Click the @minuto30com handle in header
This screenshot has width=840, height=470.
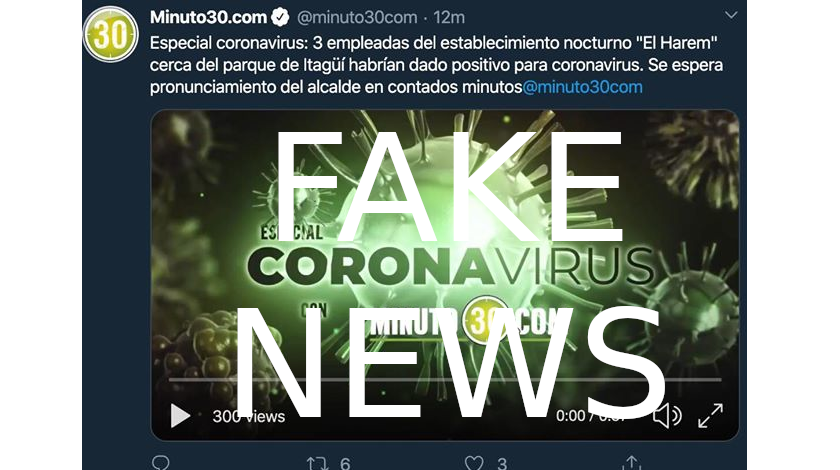point(357,17)
